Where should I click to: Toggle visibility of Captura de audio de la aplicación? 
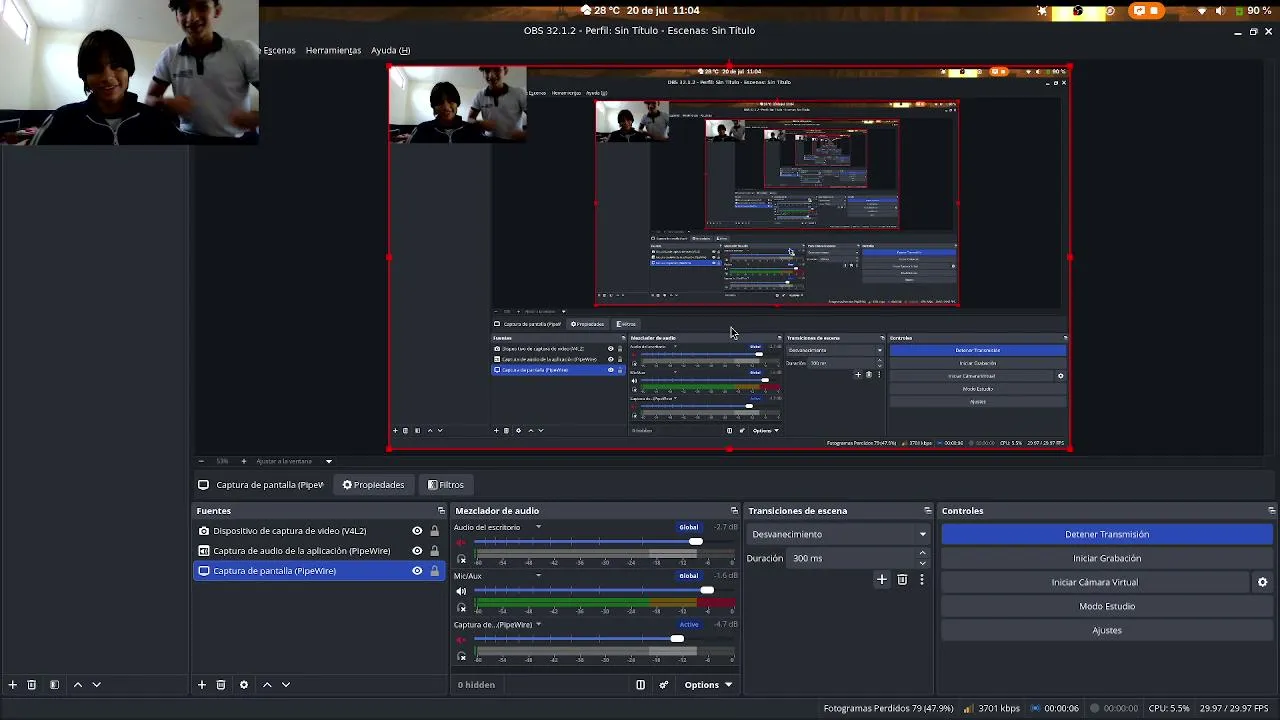point(417,551)
